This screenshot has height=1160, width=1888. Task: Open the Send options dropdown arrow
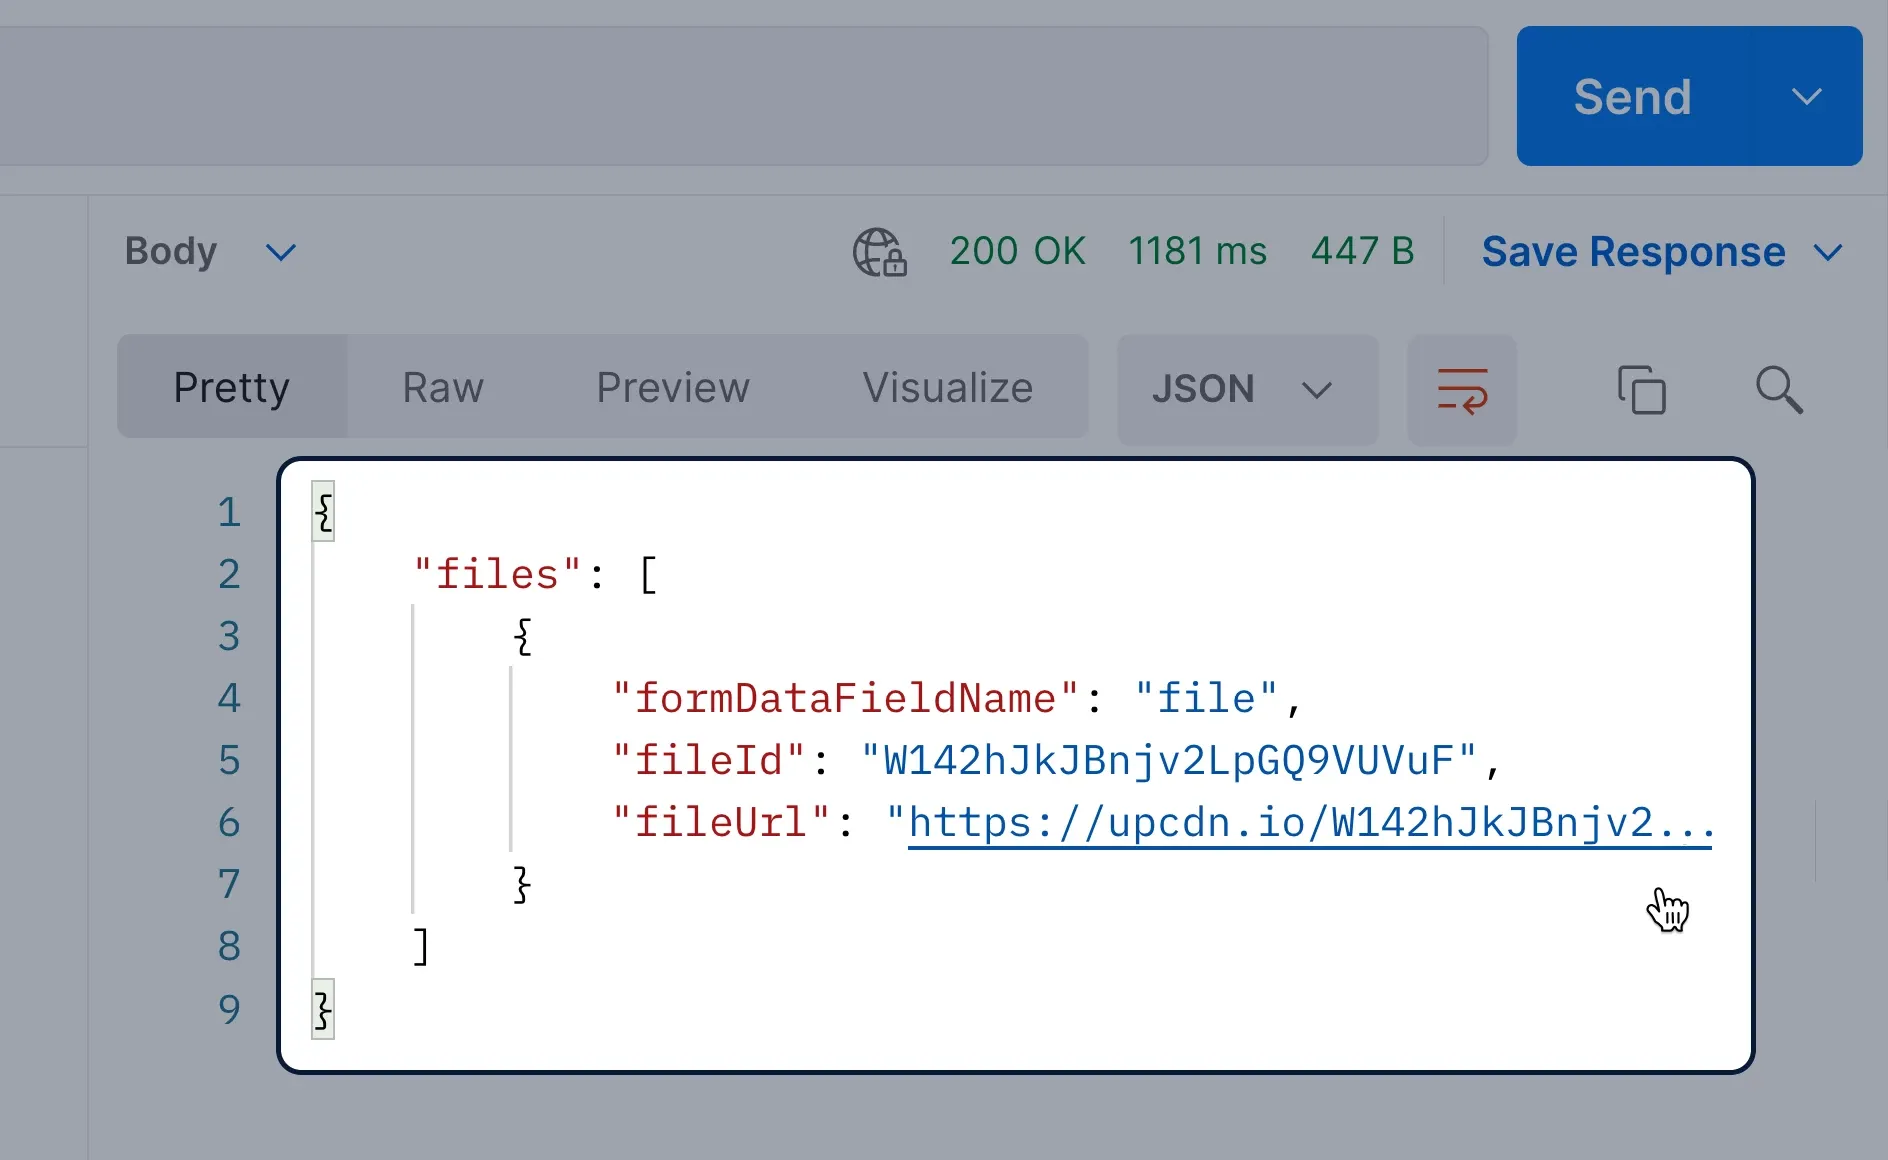1806,96
